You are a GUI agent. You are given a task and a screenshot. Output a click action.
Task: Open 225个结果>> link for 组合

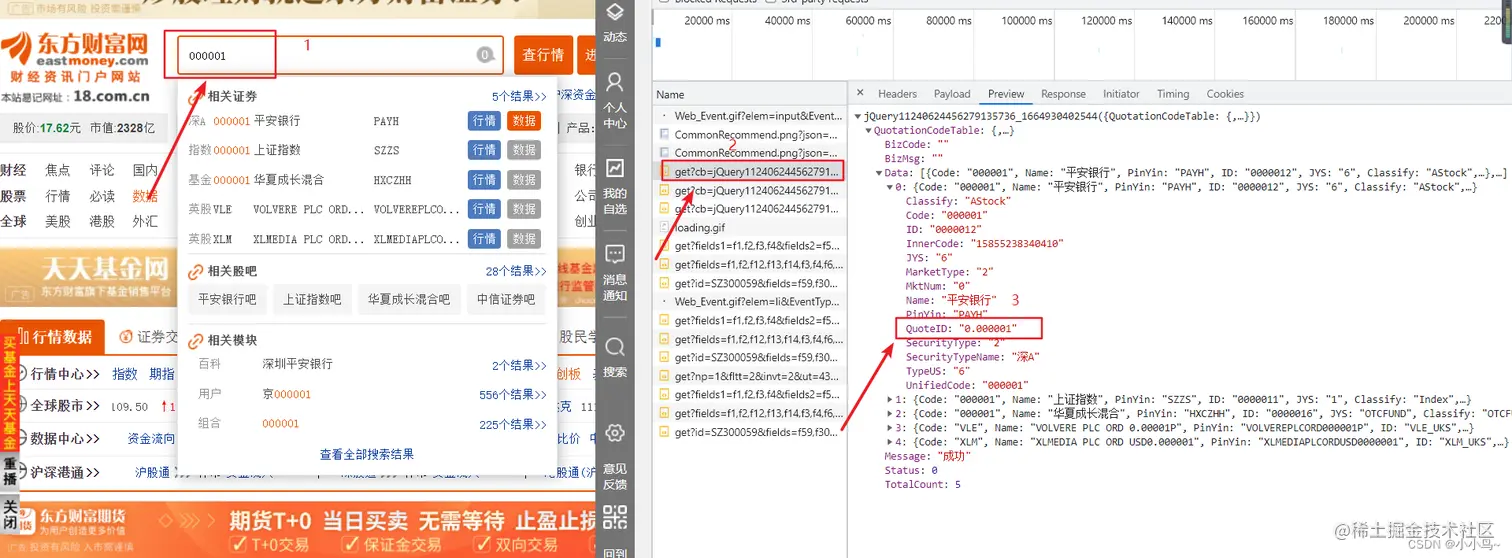[x=513, y=424]
